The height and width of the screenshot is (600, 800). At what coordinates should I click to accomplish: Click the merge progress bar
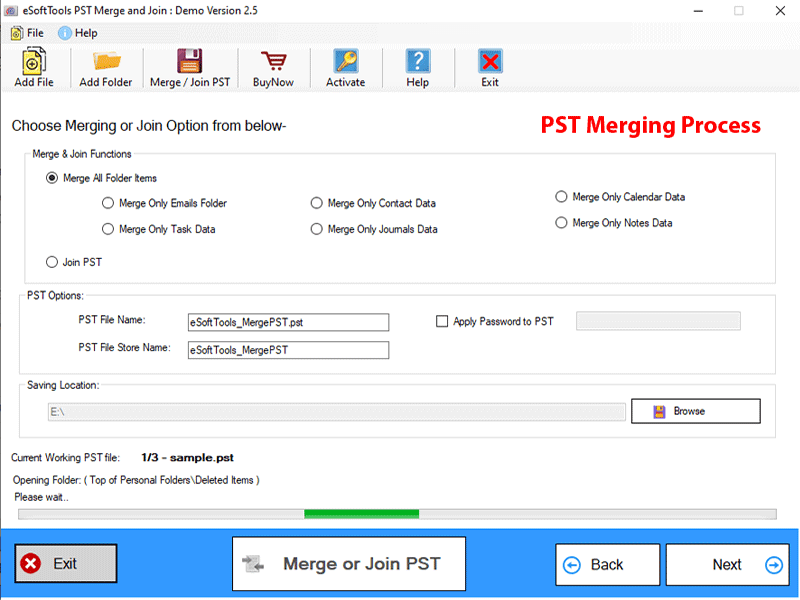tap(397, 514)
